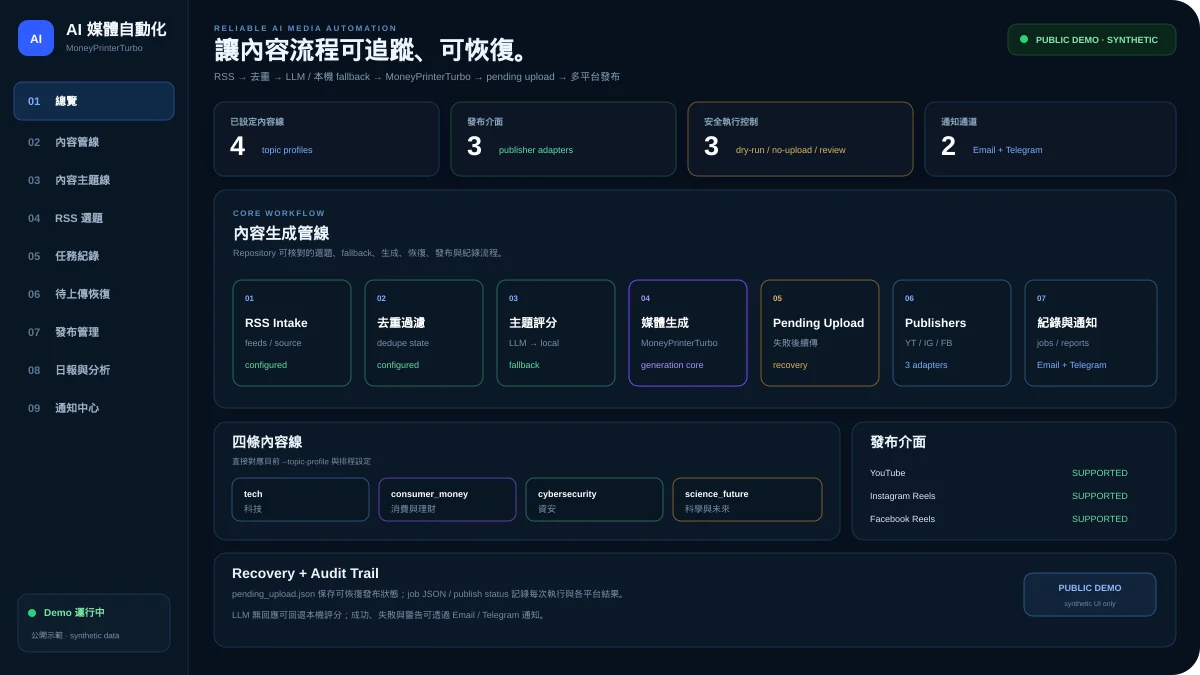Open the 02 內容管線 sidebar item

pyautogui.click(x=94, y=142)
